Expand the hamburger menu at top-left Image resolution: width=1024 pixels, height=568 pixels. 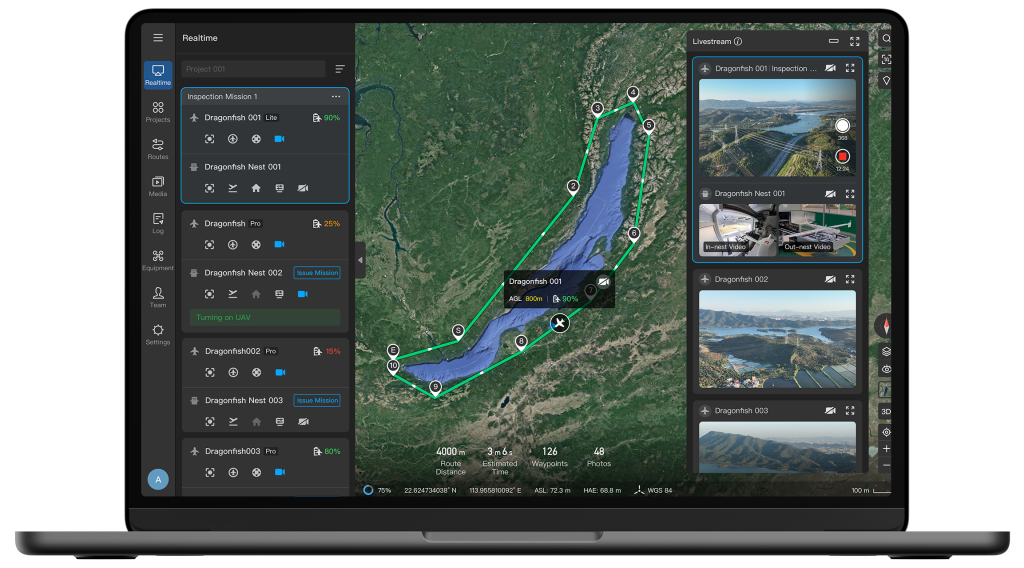(158, 38)
